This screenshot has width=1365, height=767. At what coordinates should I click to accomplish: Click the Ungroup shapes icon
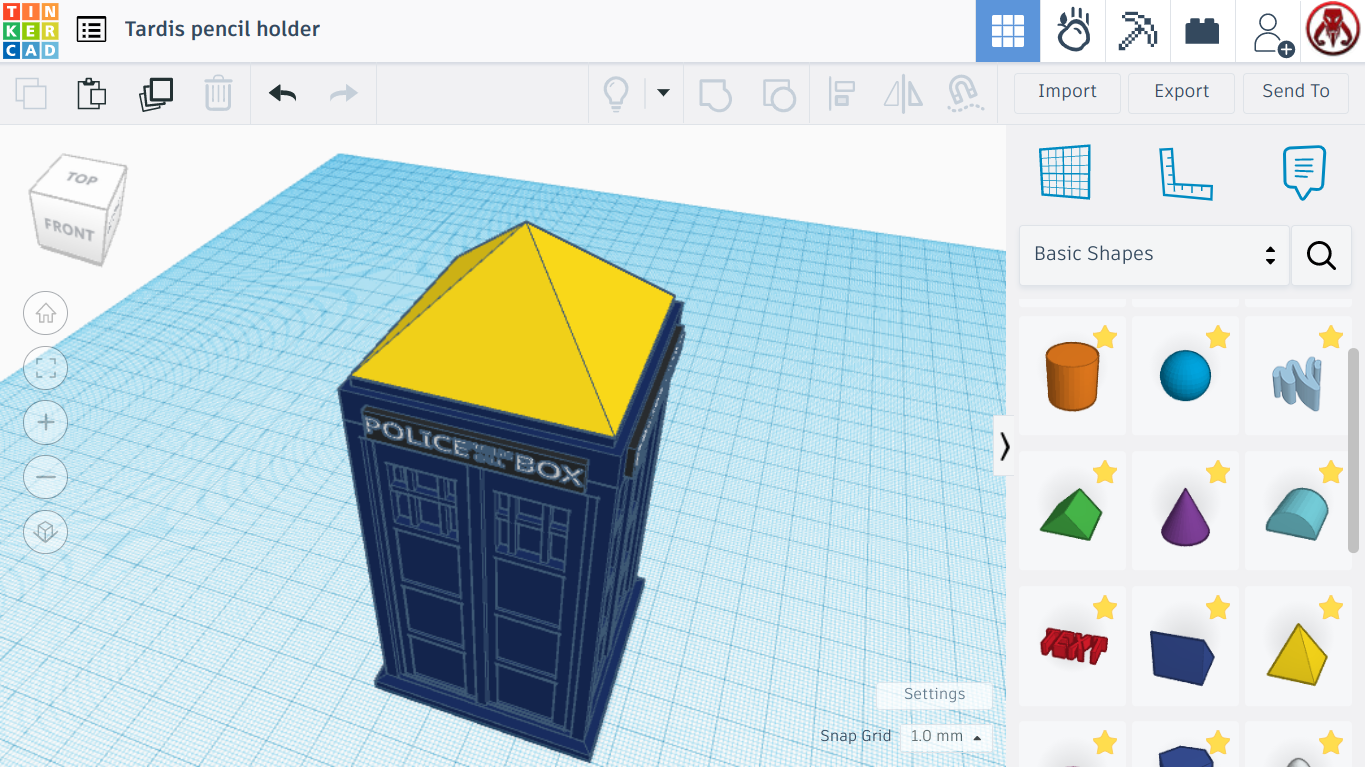pos(779,94)
